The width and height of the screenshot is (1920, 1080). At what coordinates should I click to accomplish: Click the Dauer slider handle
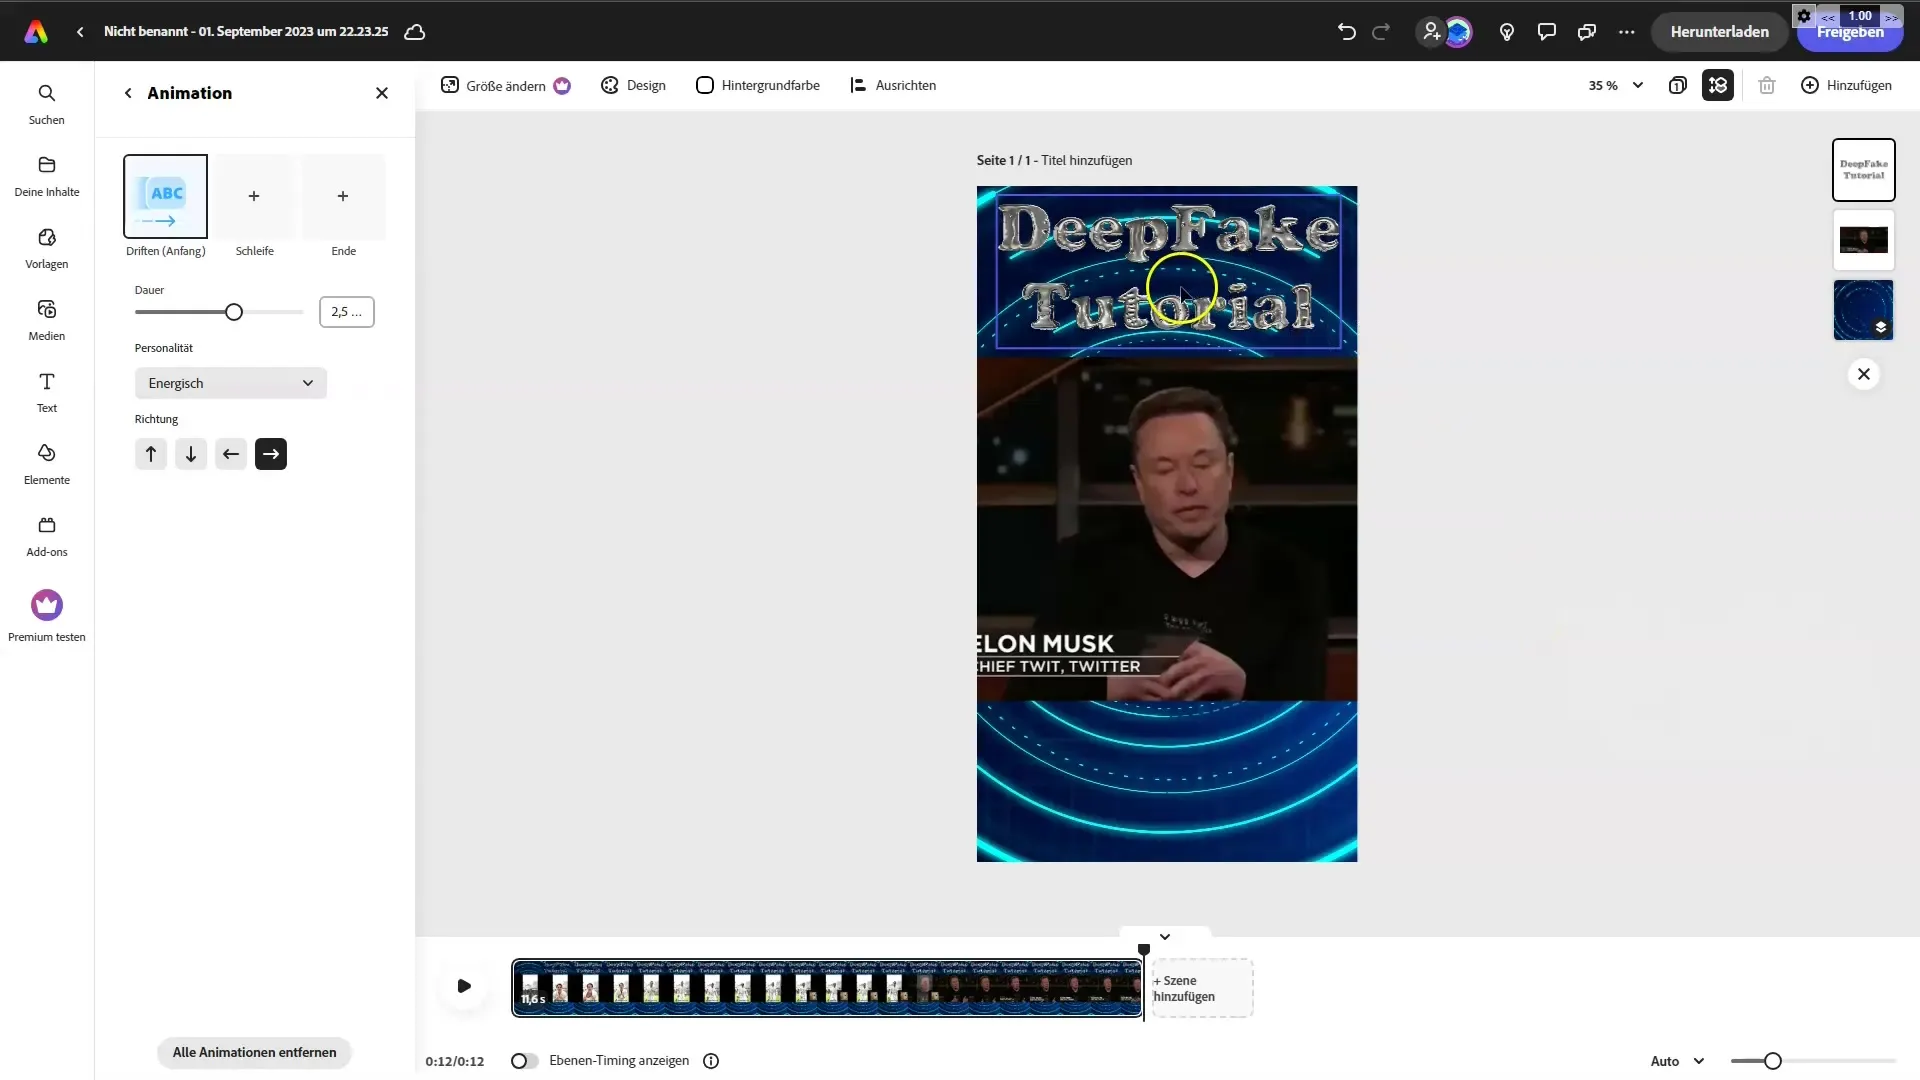point(234,312)
